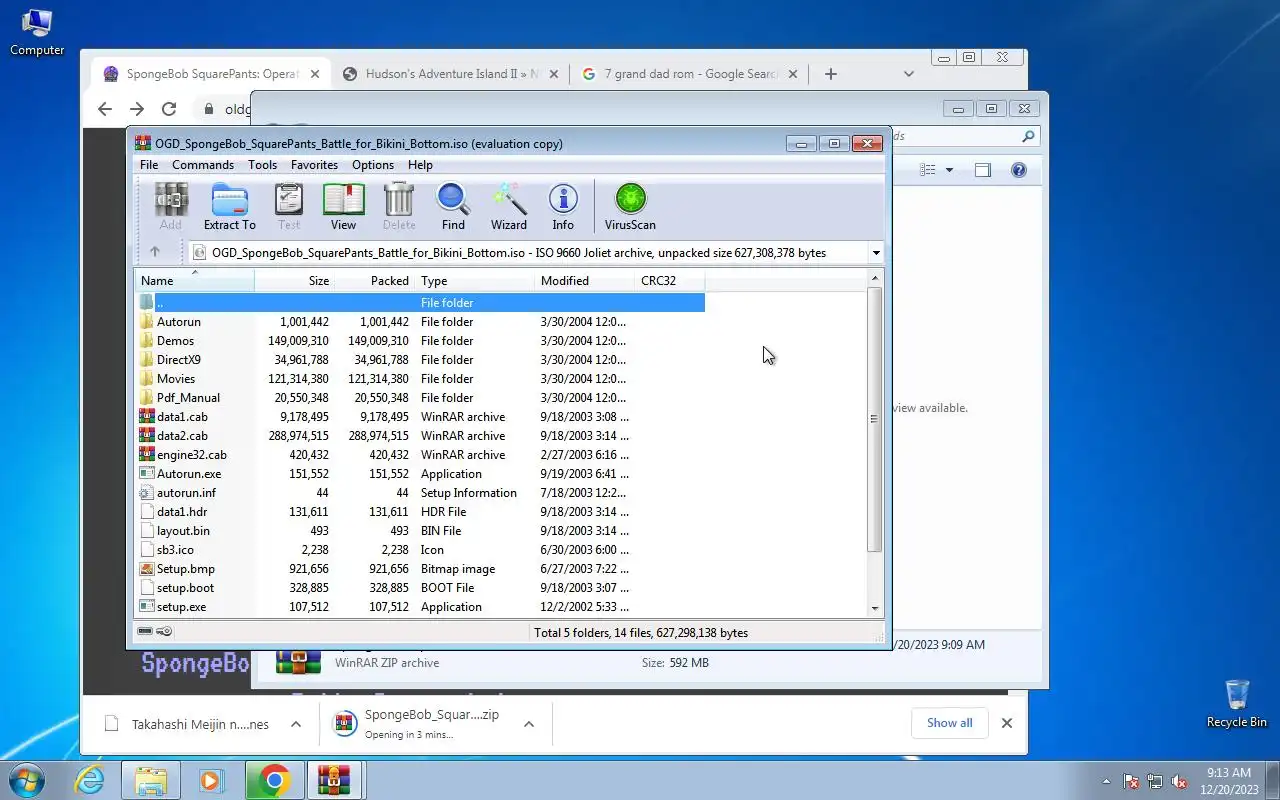
Task: Click the volume tray icon
Action: click(x=1180, y=781)
